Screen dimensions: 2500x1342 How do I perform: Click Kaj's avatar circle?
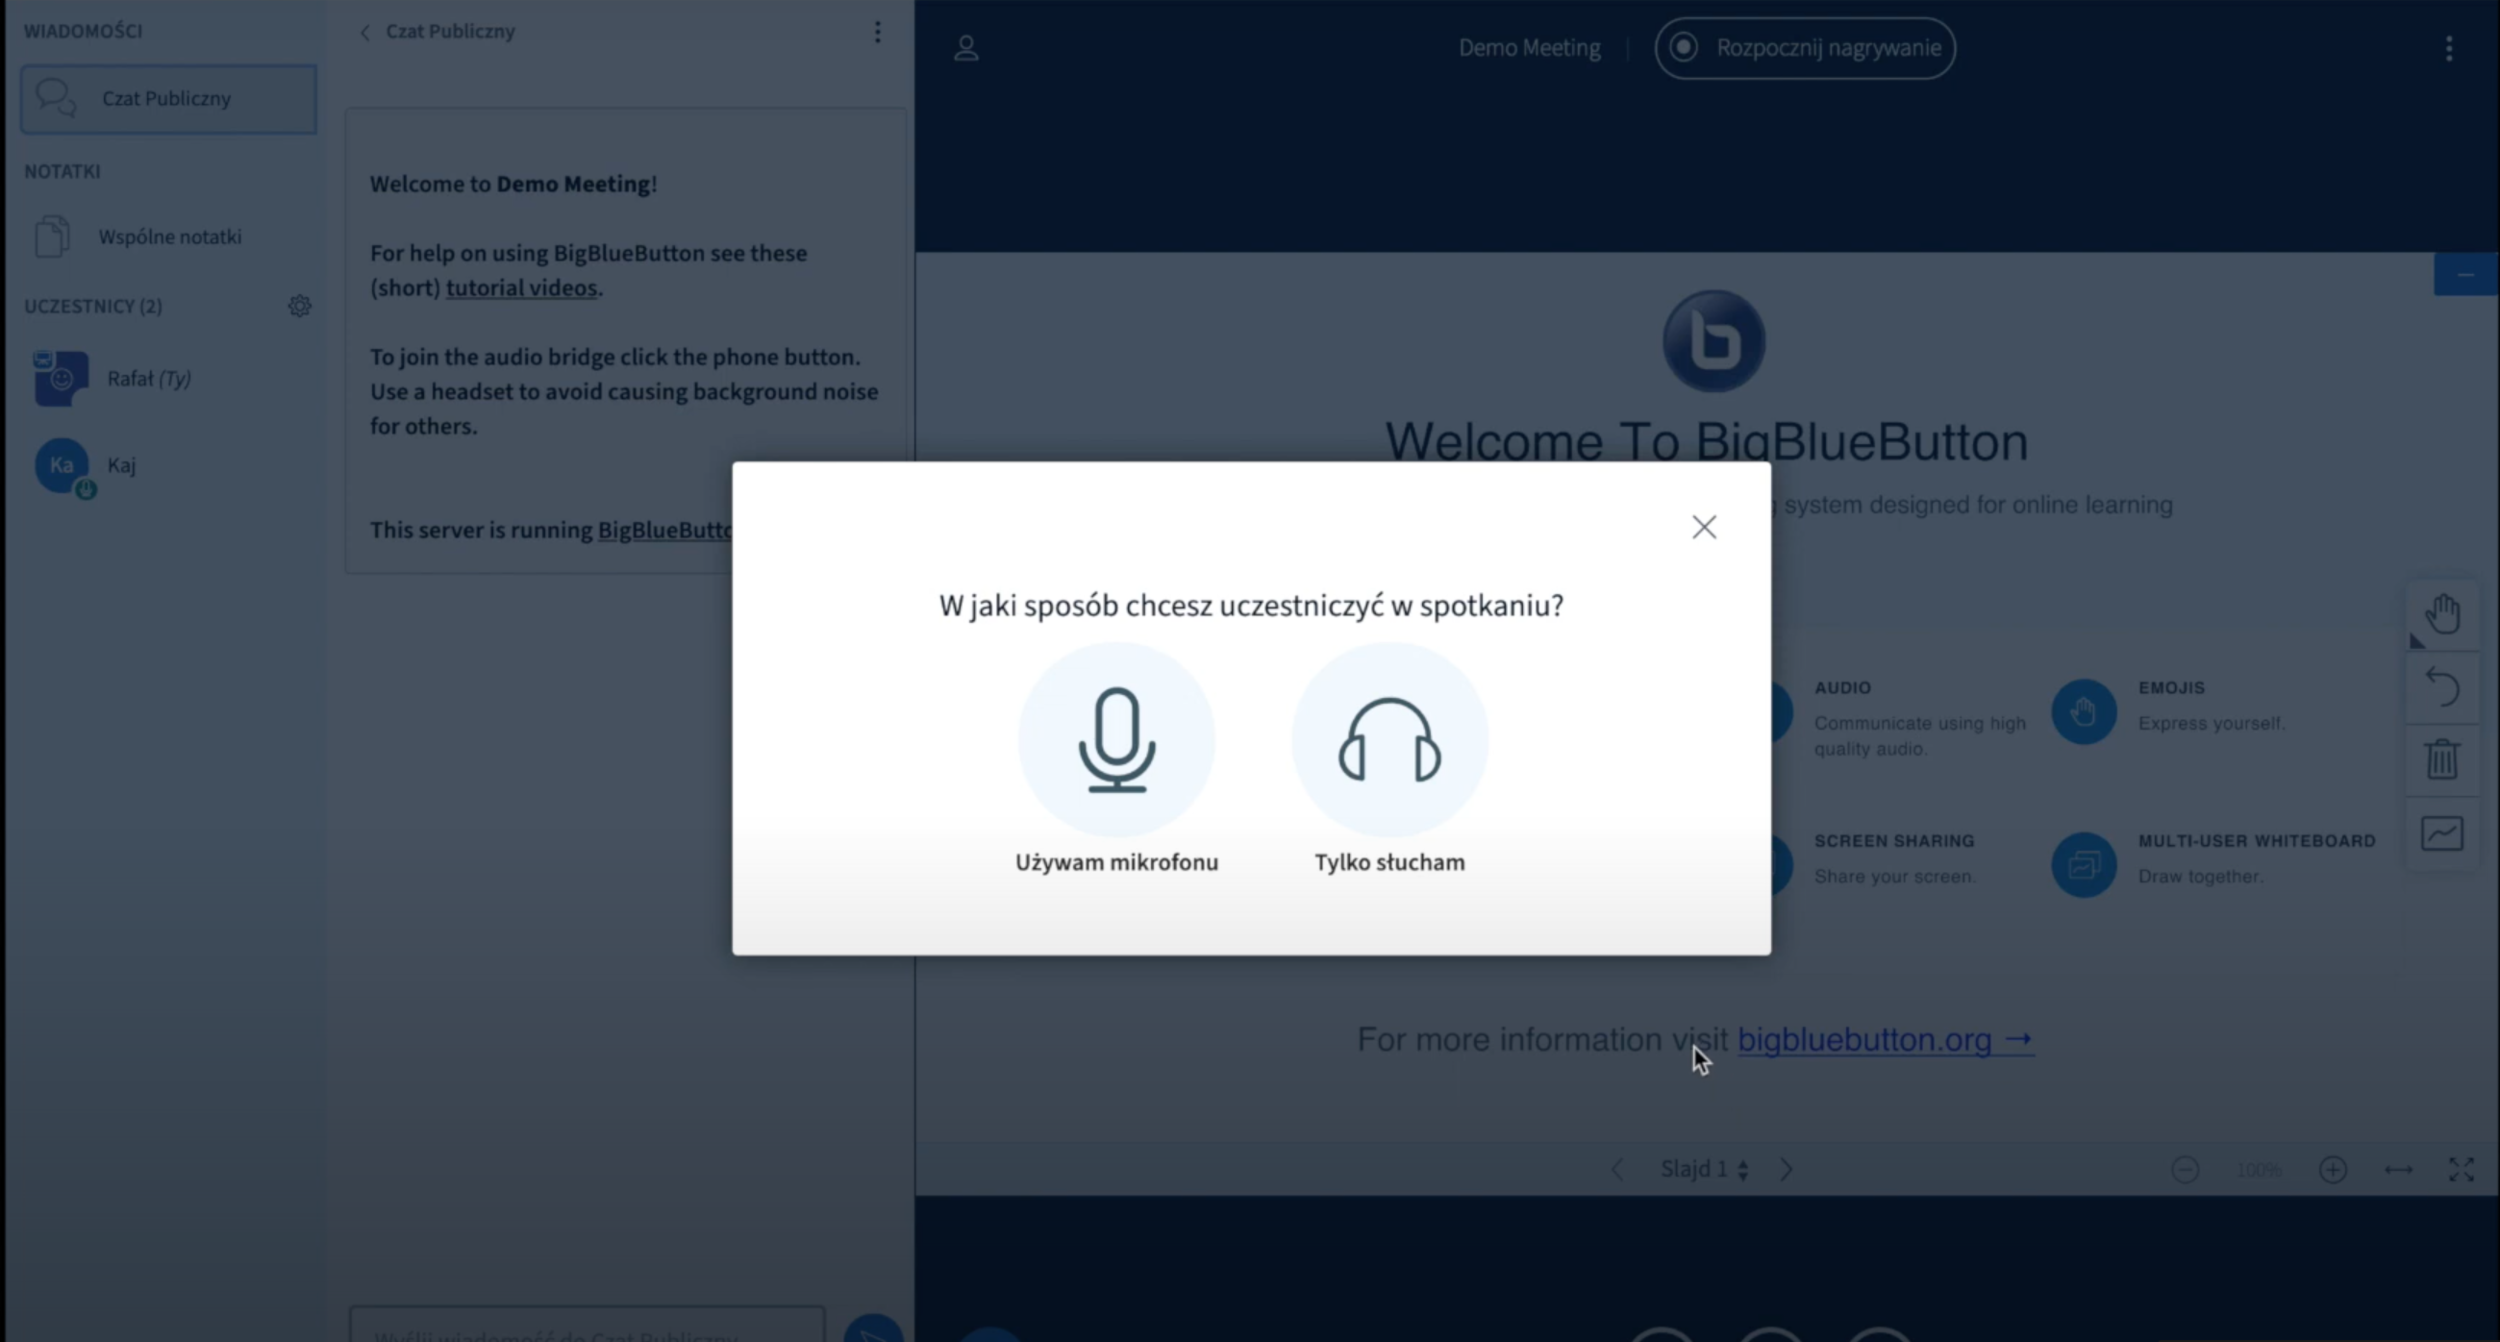click(62, 465)
